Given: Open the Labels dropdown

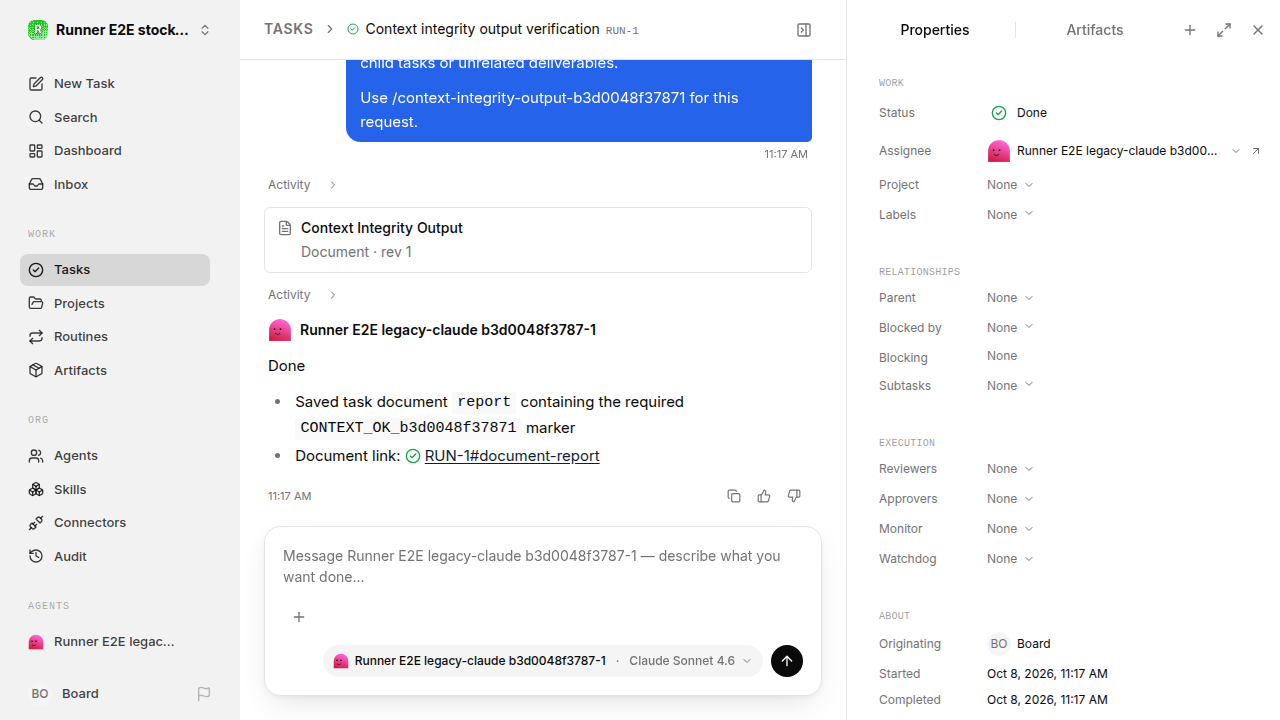Looking at the screenshot, I should click(1010, 215).
